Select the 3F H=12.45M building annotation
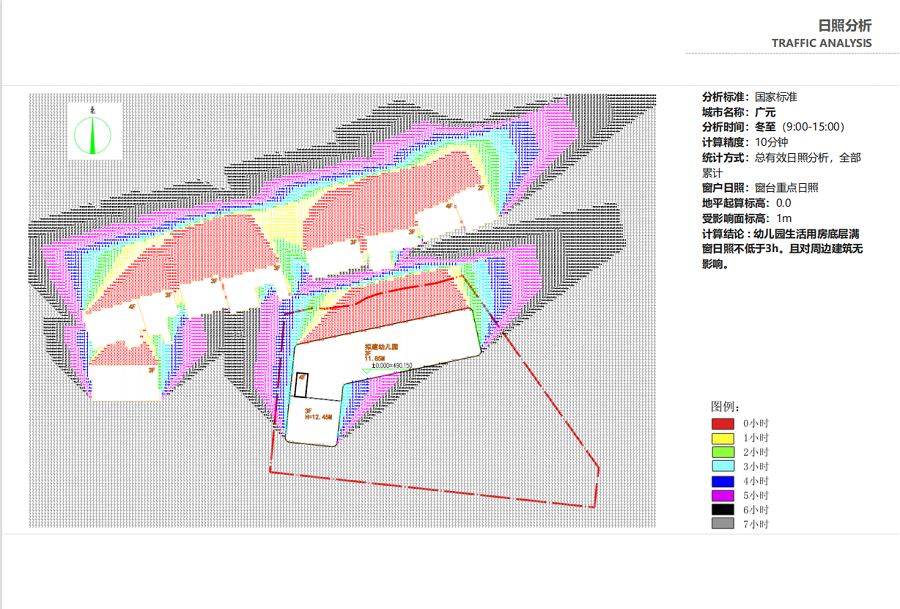Image resolution: width=900 pixels, height=609 pixels. pos(317,415)
